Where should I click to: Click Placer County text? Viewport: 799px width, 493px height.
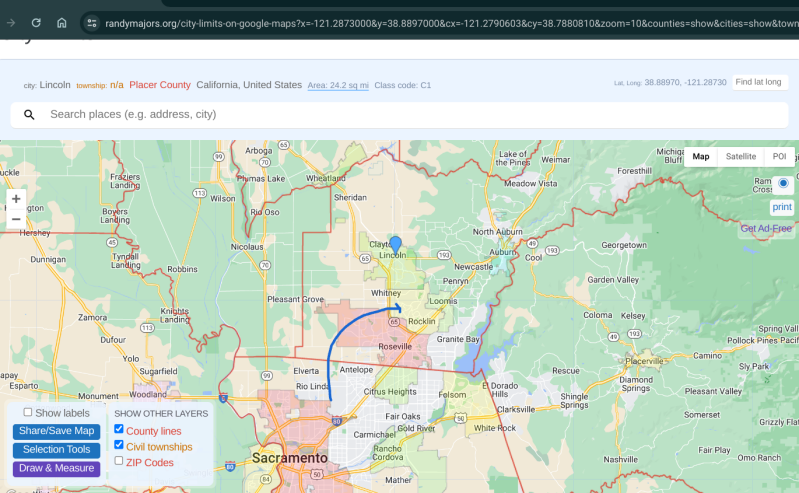(160, 85)
